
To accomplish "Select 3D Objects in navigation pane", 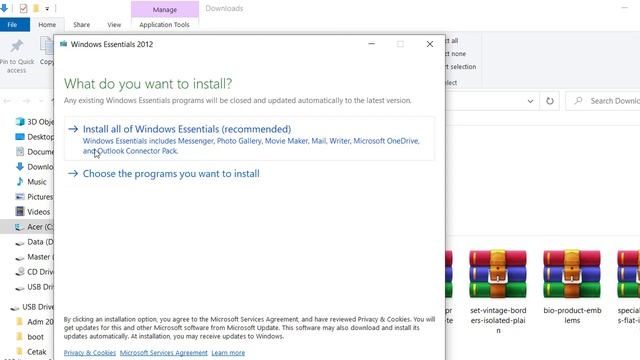I will 33,122.
